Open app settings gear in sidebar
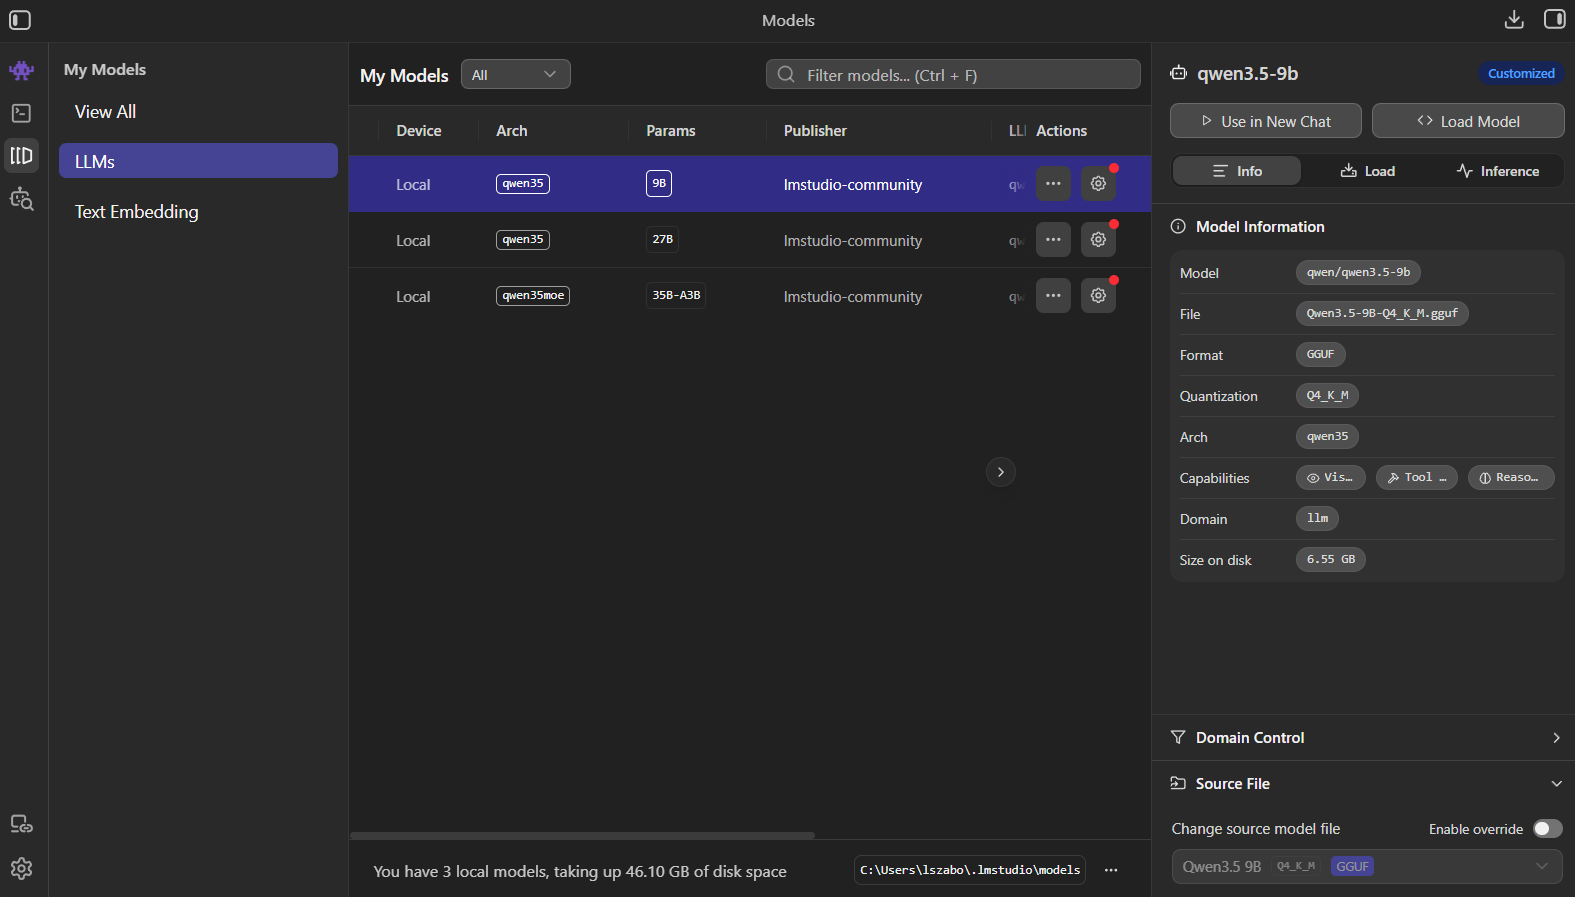The width and height of the screenshot is (1575, 897). coord(21,868)
